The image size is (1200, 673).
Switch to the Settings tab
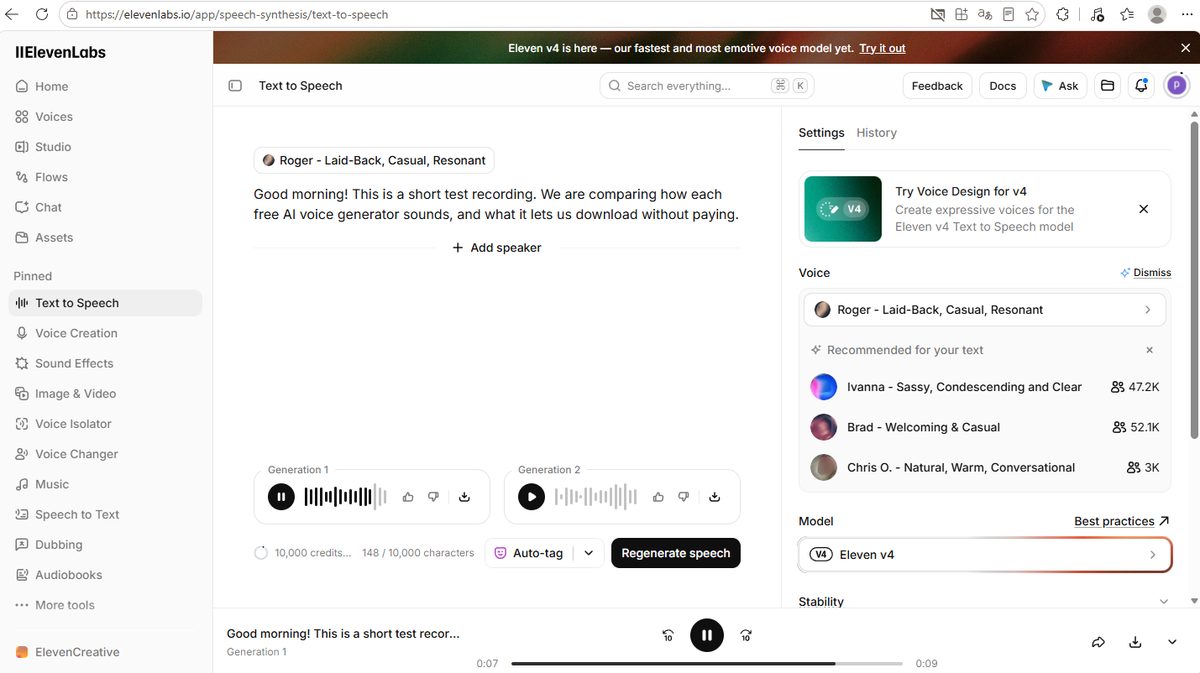[821, 133]
